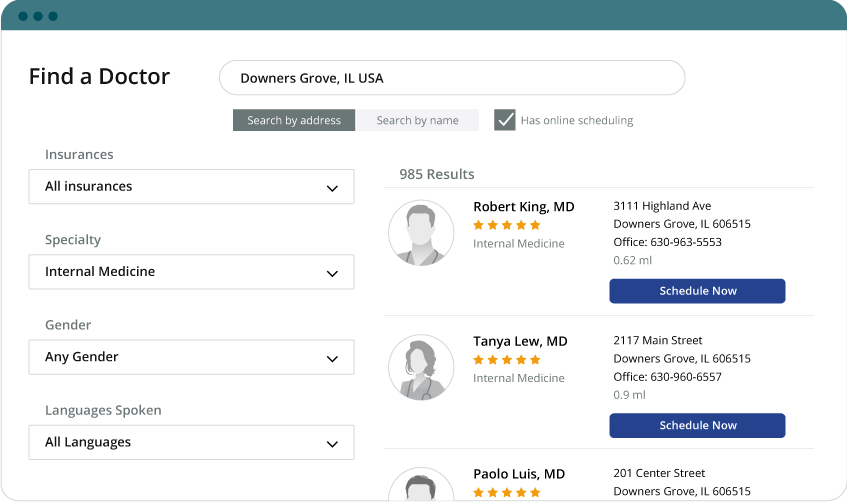
Task: Click the chevron arrow in All insurances
Action: [x=332, y=189]
